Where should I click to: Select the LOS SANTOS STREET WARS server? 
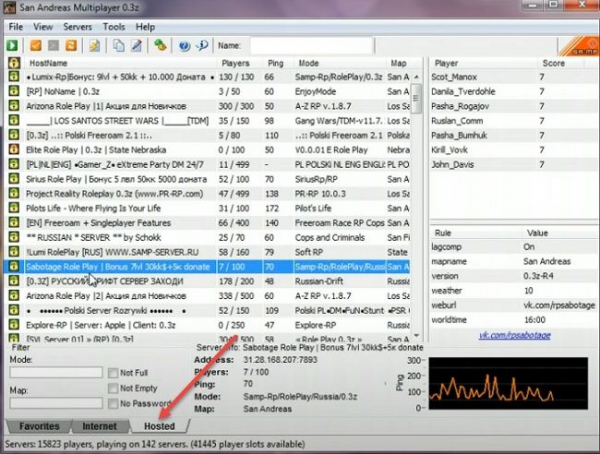click(209, 121)
